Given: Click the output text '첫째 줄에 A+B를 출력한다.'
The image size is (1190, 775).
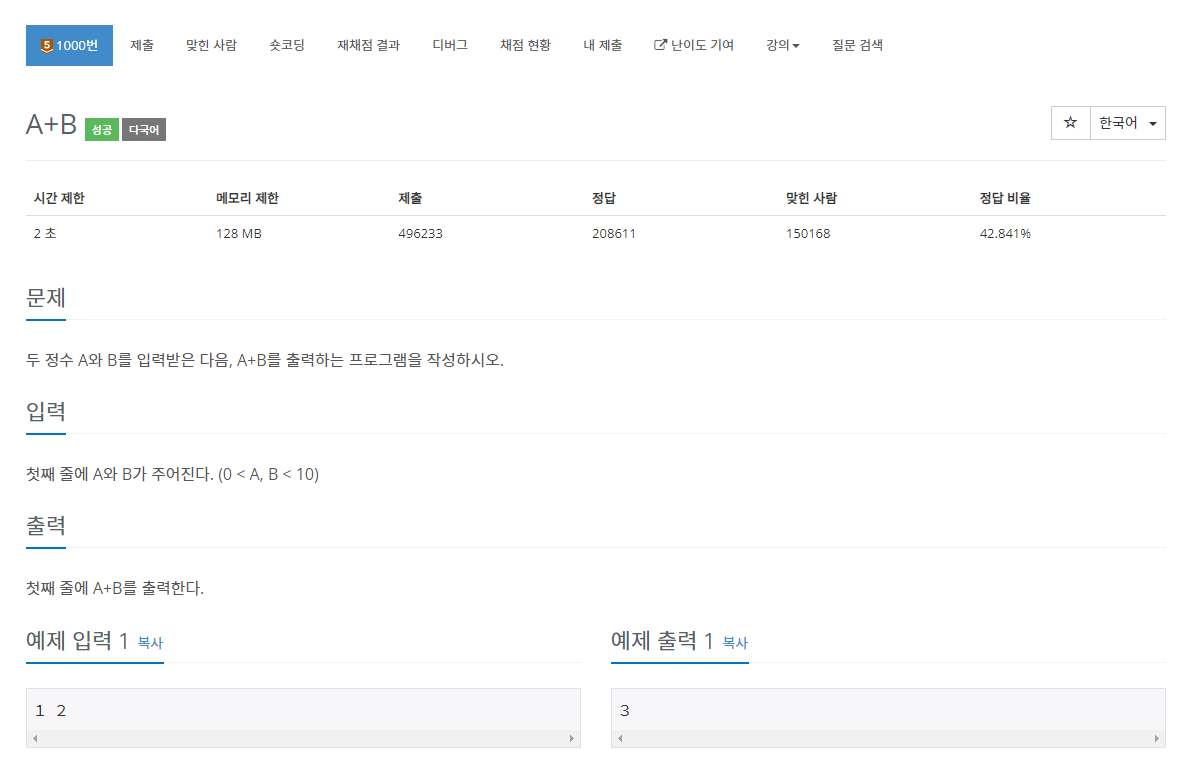Looking at the screenshot, I should click(115, 588).
